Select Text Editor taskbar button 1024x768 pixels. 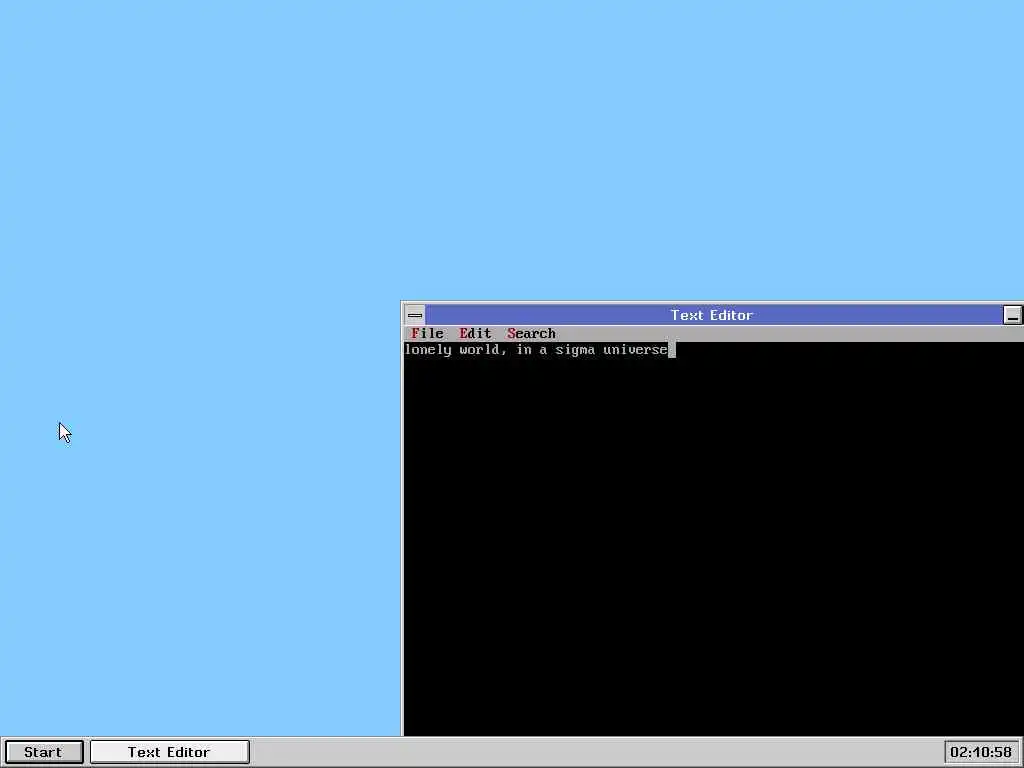[169, 752]
